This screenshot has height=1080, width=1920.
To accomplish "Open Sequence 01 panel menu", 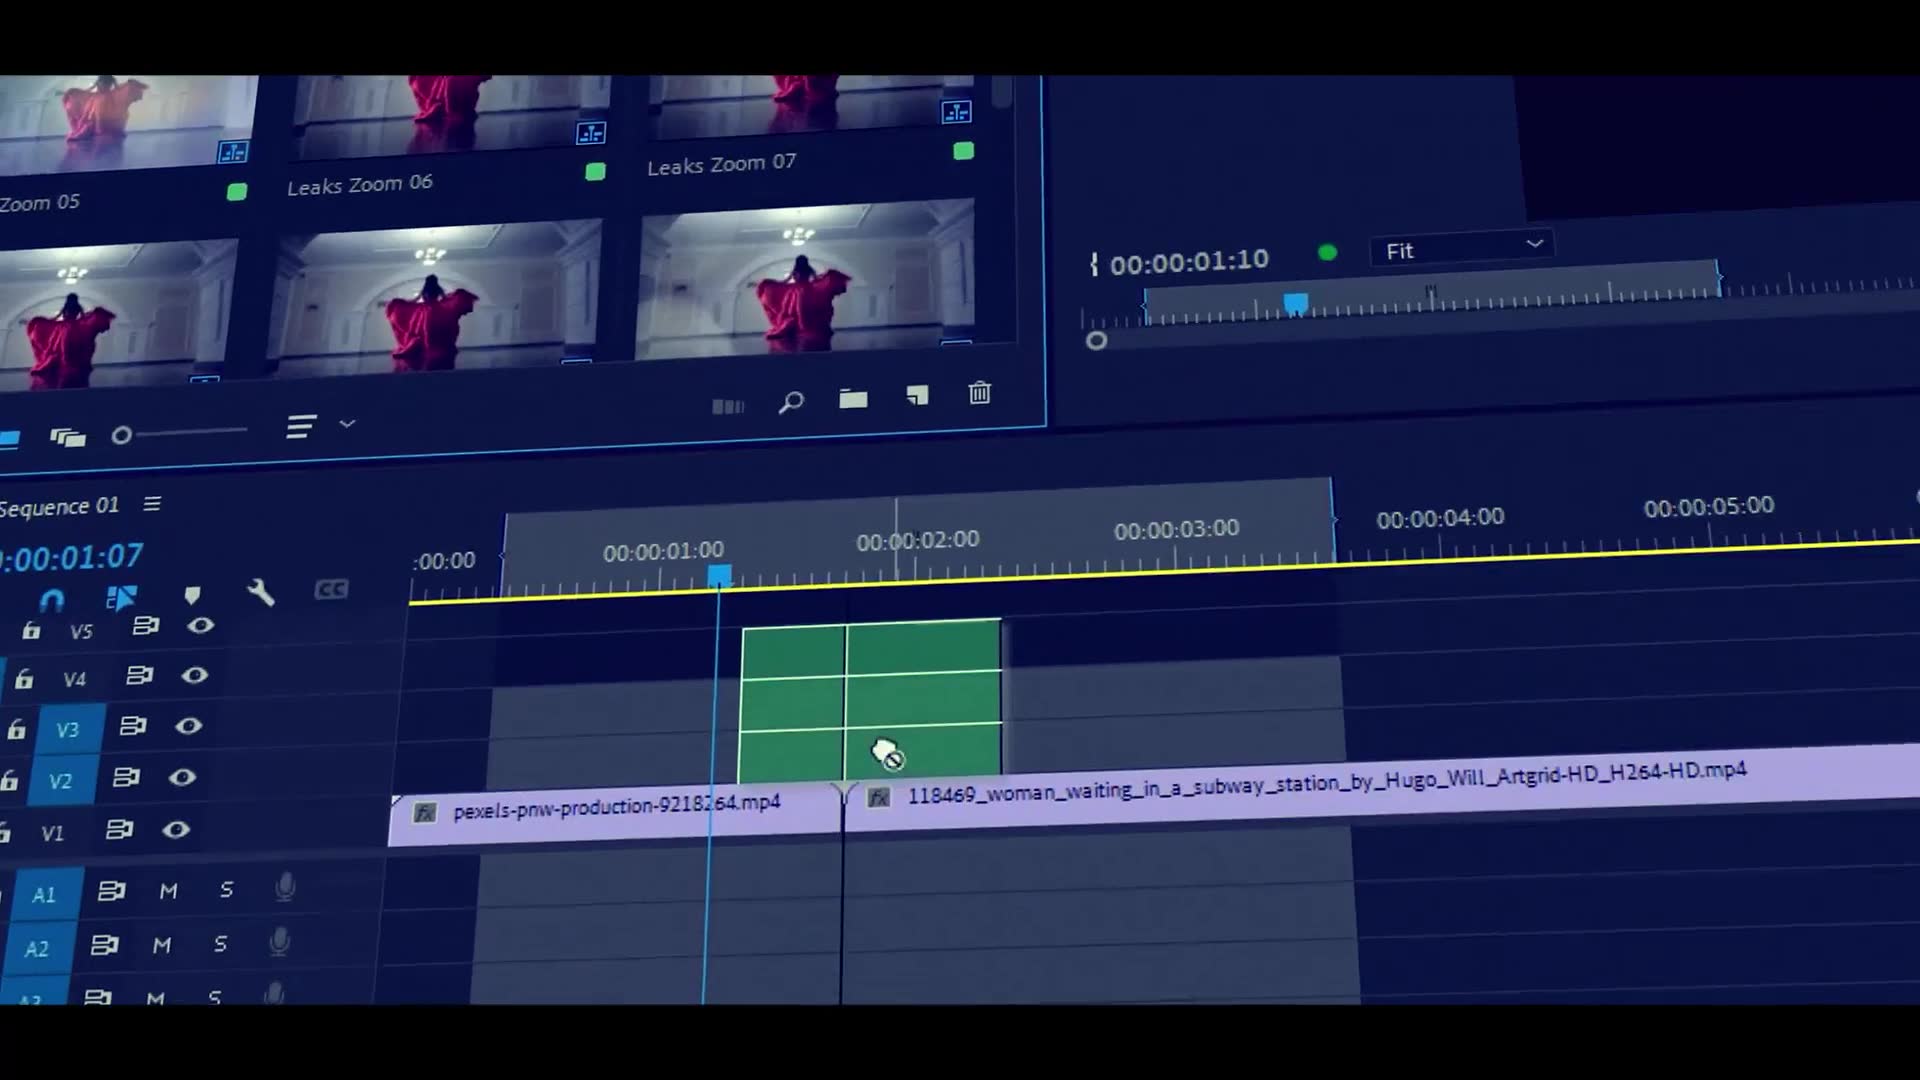I will (152, 504).
